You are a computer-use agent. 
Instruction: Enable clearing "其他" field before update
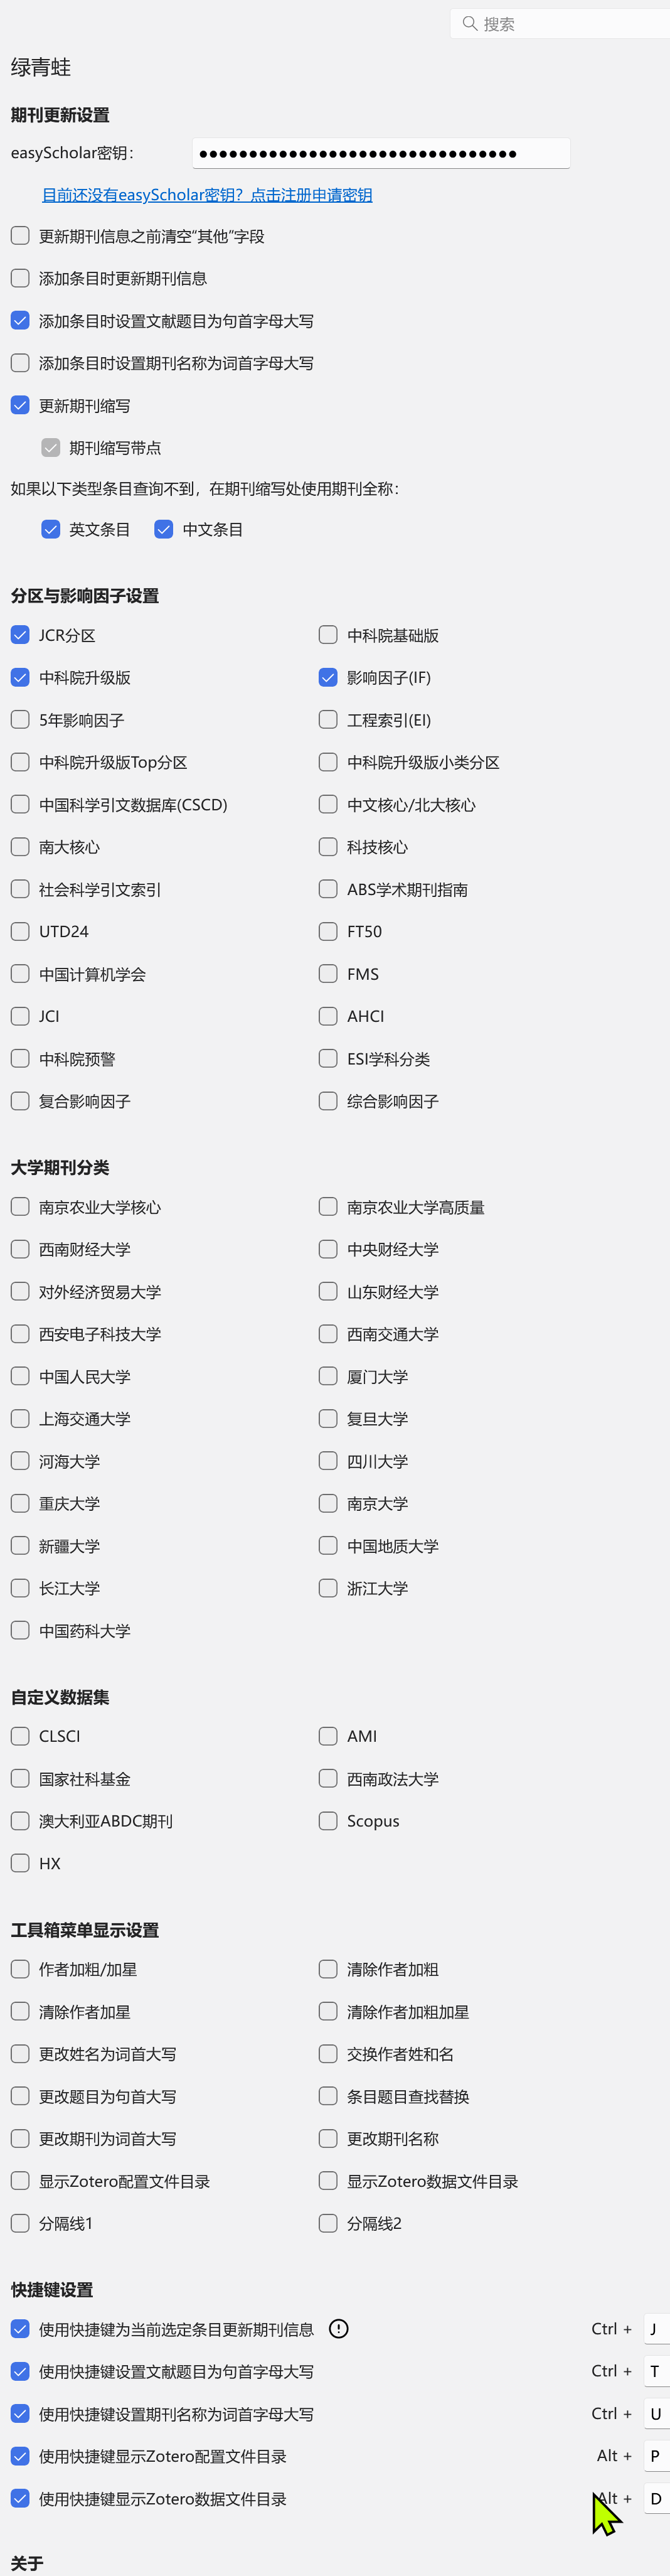(x=20, y=236)
